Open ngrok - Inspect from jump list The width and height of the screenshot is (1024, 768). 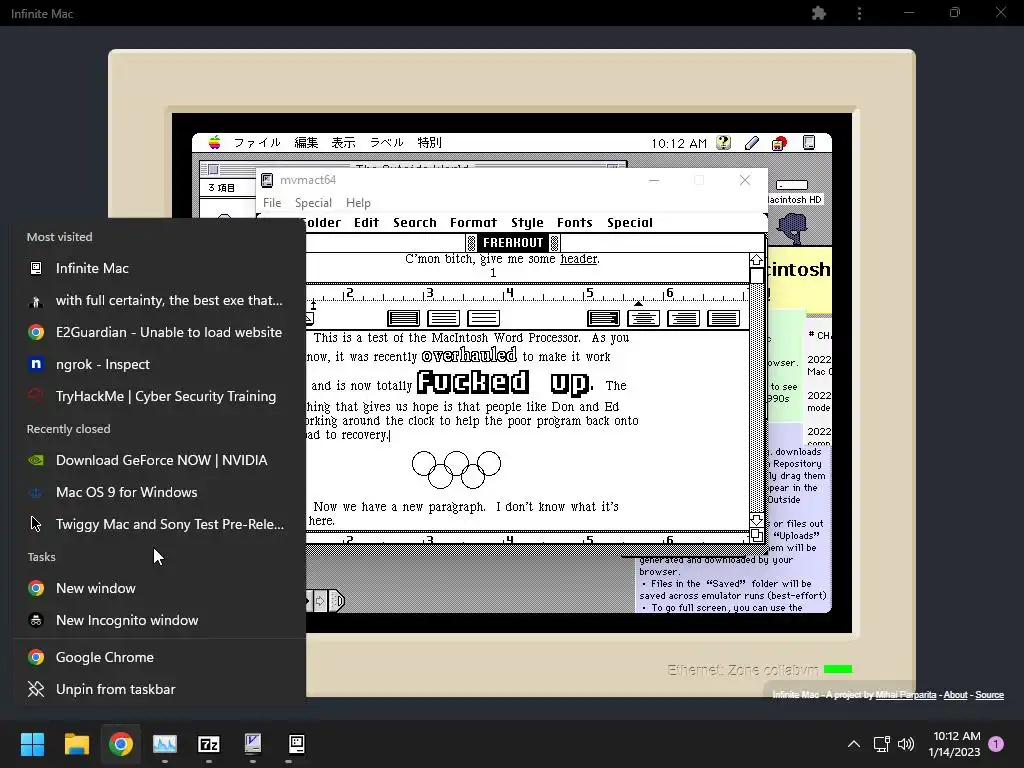[x=159, y=364]
